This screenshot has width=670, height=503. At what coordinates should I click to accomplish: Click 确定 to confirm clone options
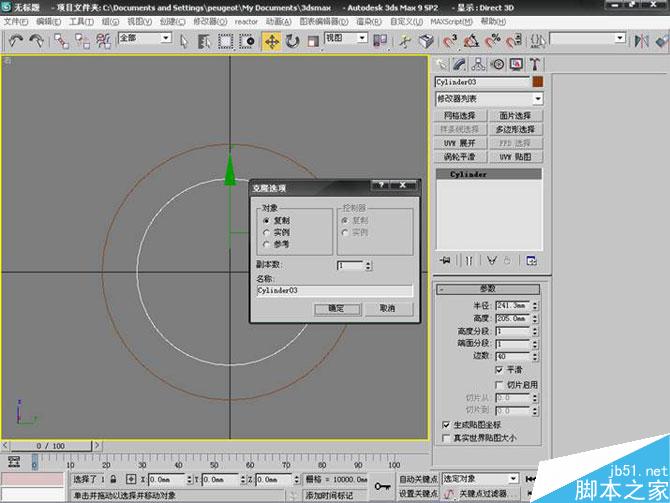click(x=337, y=309)
